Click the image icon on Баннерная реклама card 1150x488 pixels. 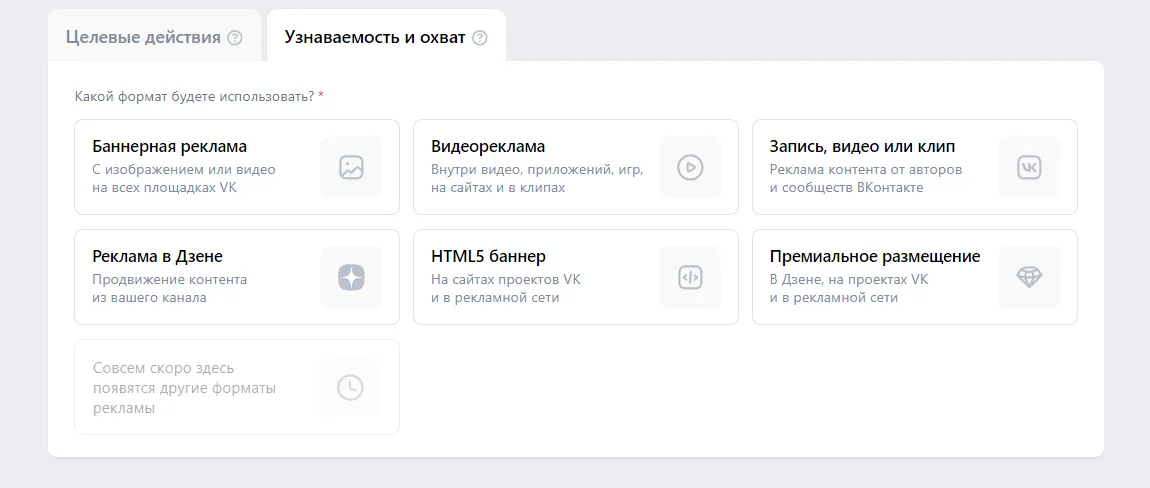tap(351, 167)
